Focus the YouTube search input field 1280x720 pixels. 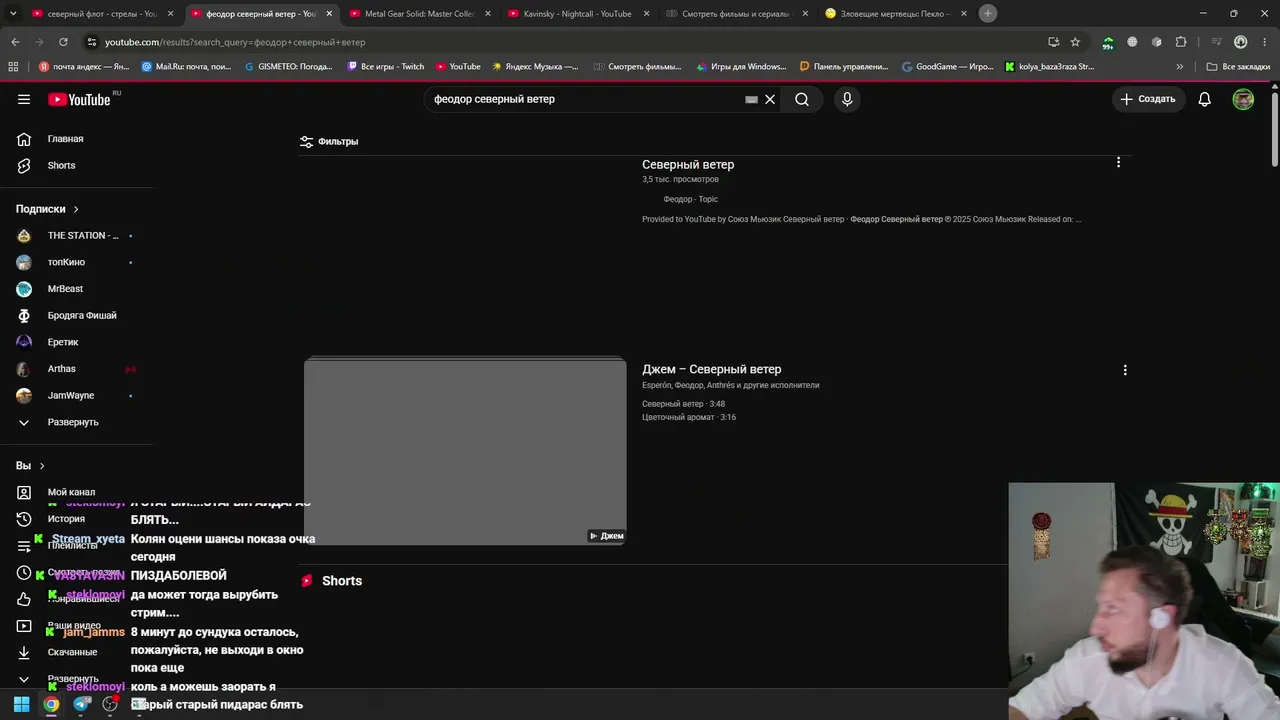[585, 99]
